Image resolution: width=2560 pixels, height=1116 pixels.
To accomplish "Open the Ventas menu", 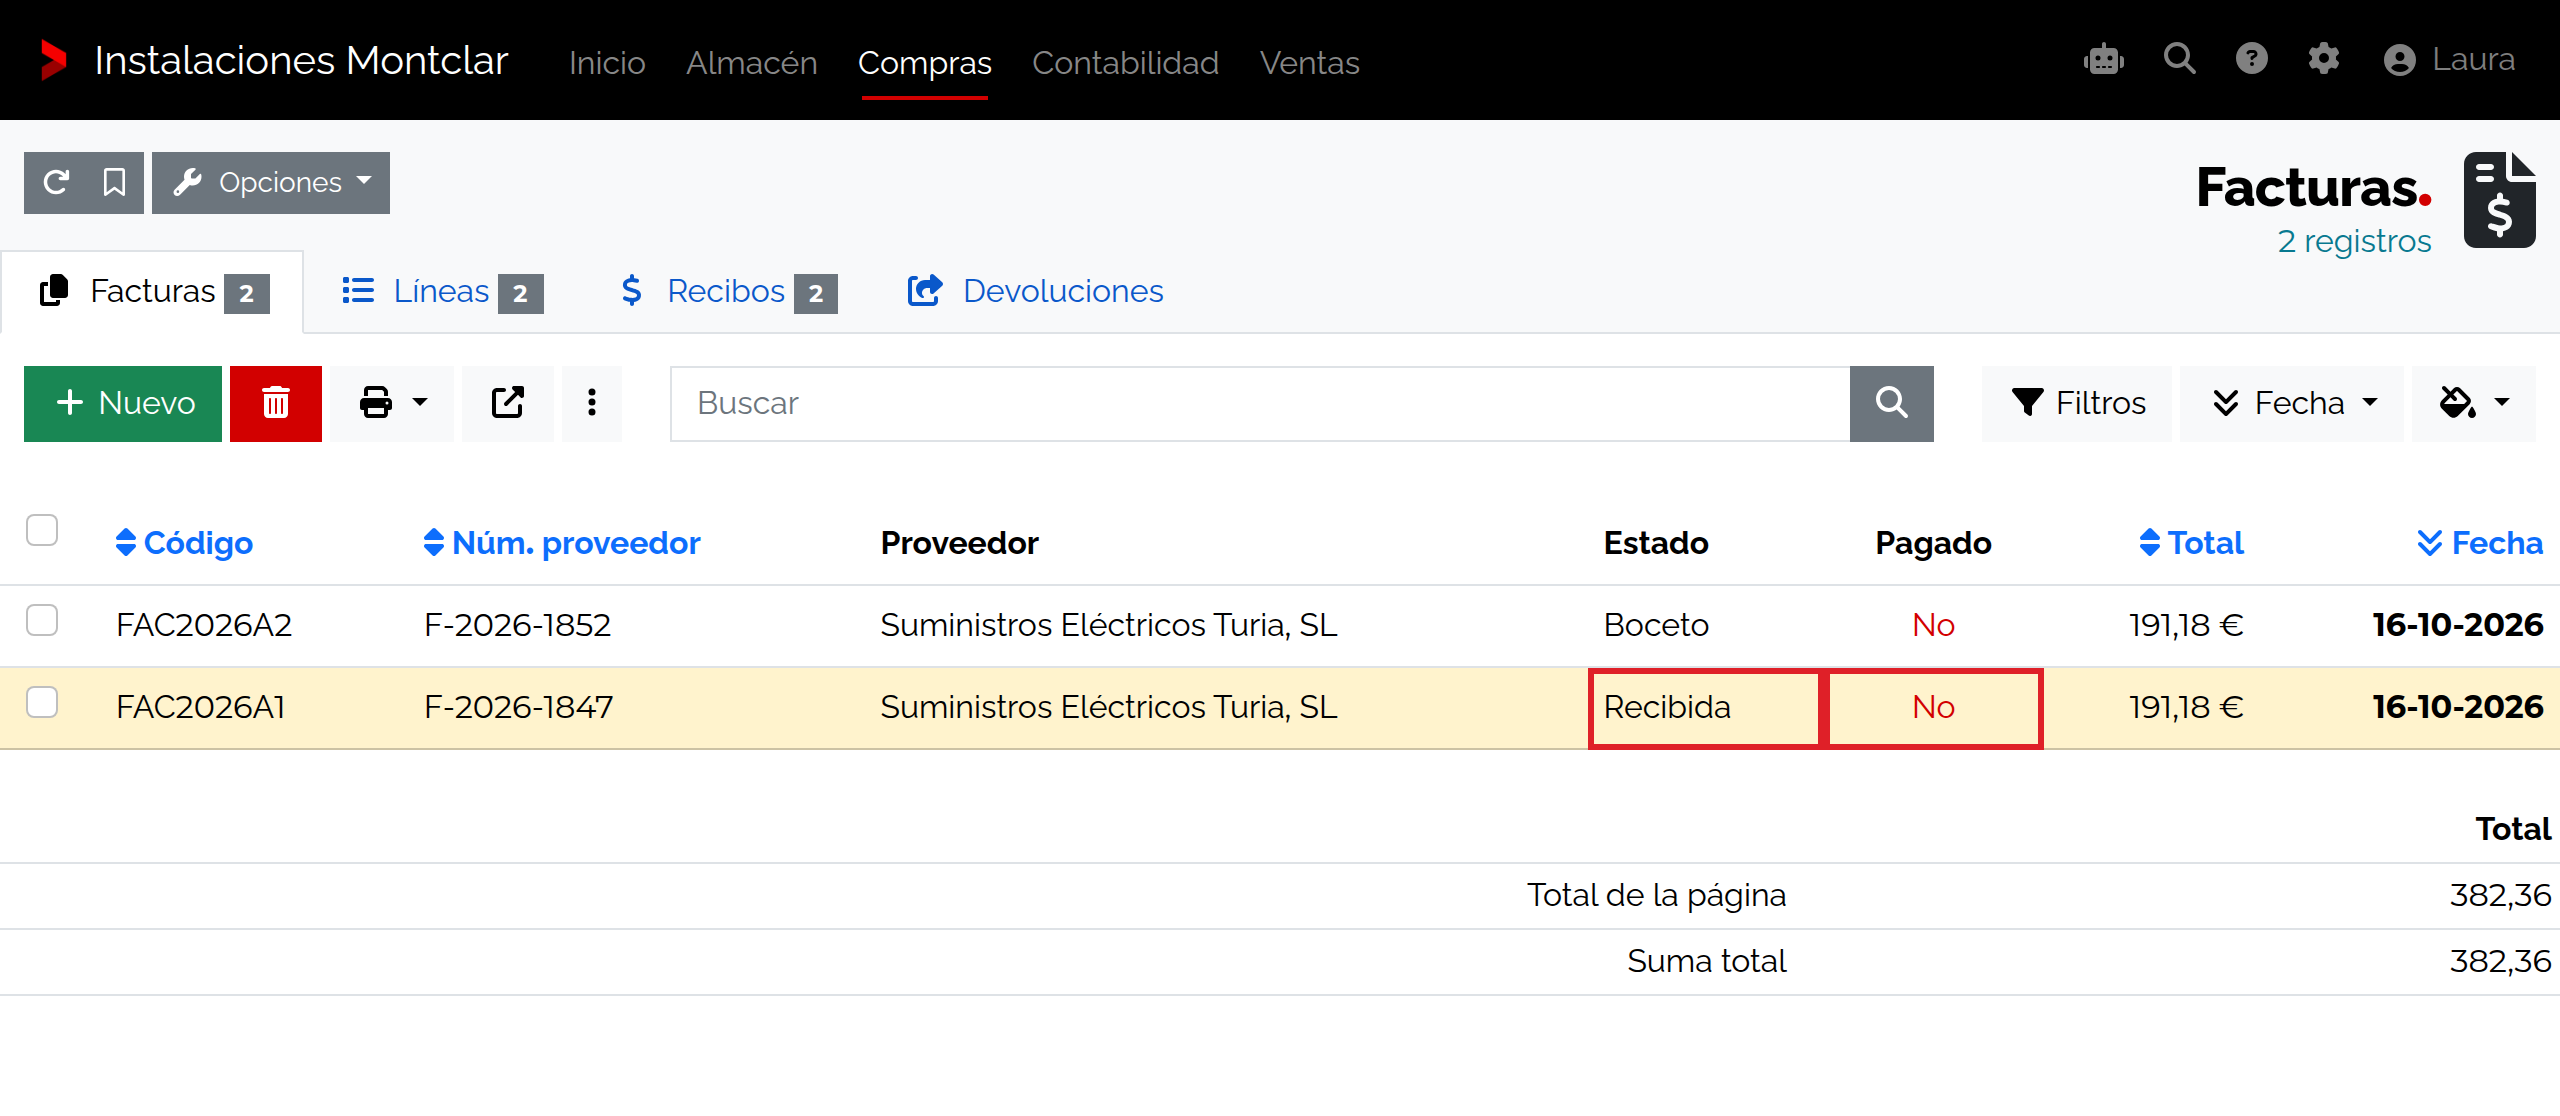I will point(1309,62).
